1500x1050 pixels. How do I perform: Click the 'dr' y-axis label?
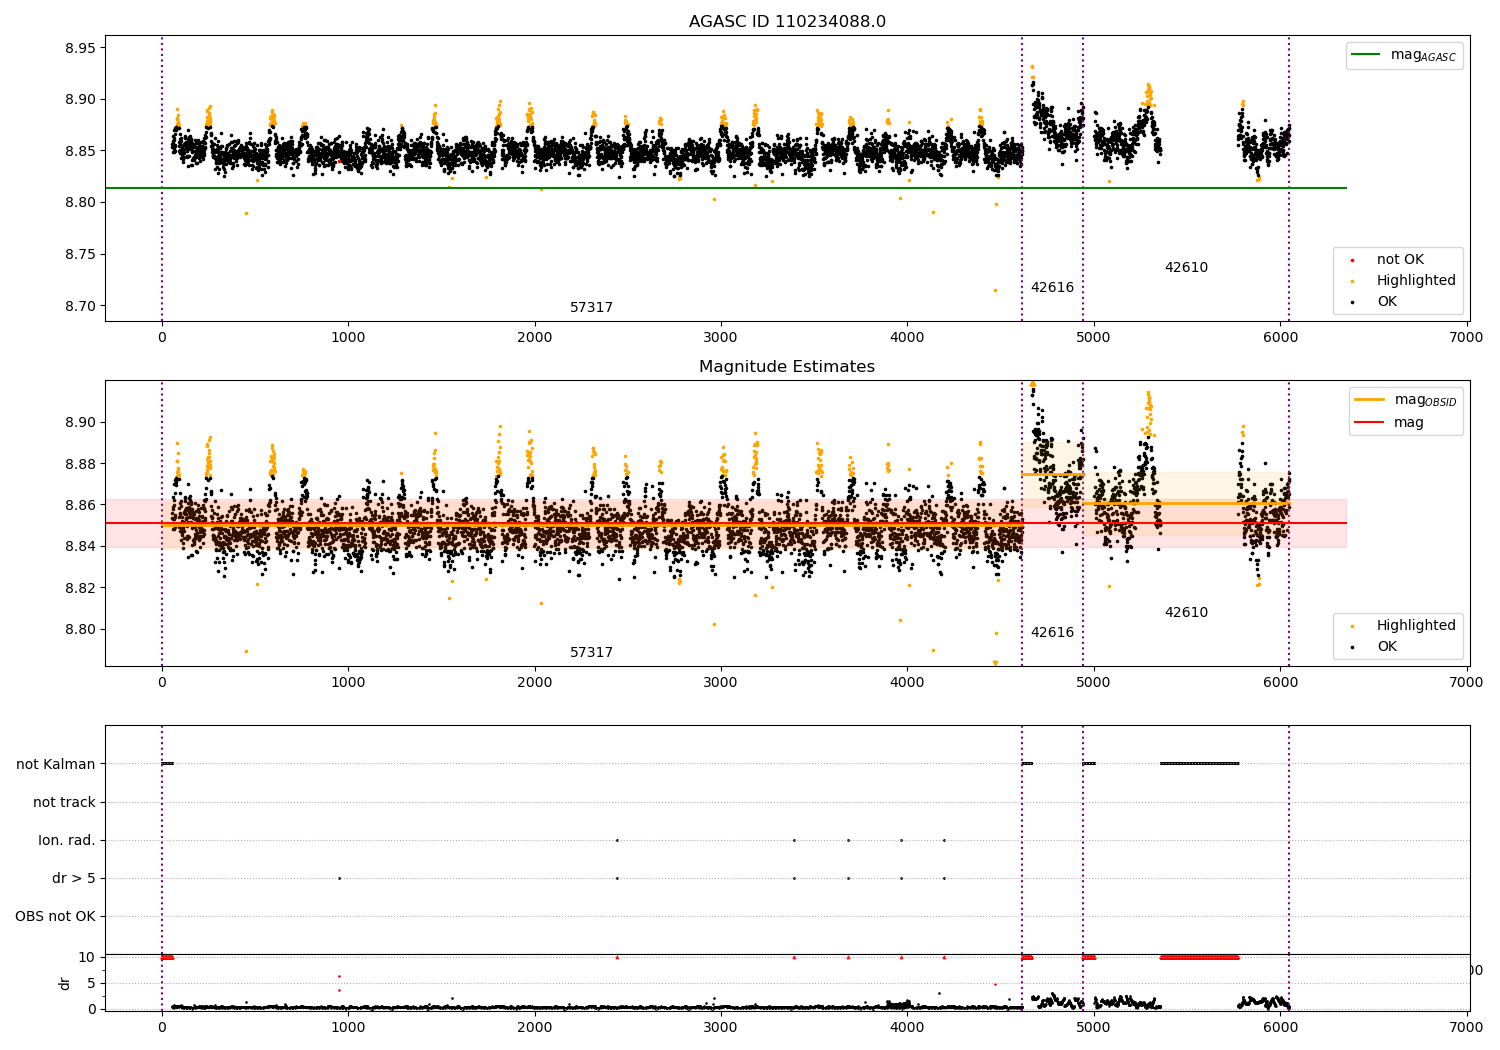65,983
